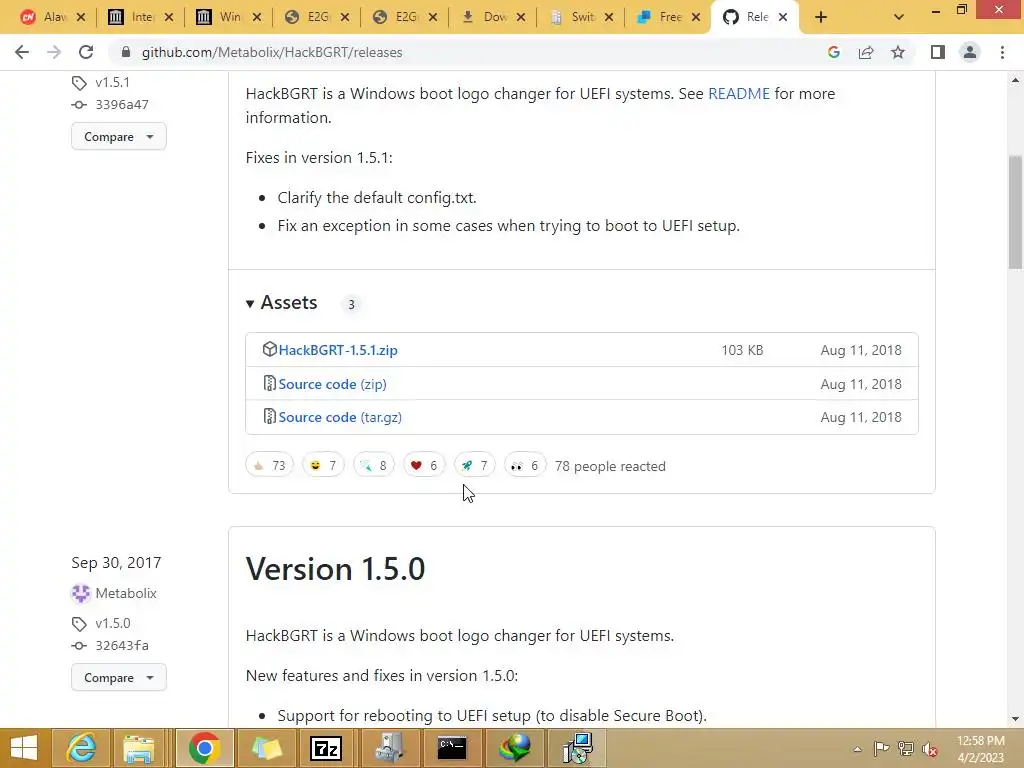The height and width of the screenshot is (768, 1024).
Task: Click the Chrome icon in the taskbar
Action: 204,748
